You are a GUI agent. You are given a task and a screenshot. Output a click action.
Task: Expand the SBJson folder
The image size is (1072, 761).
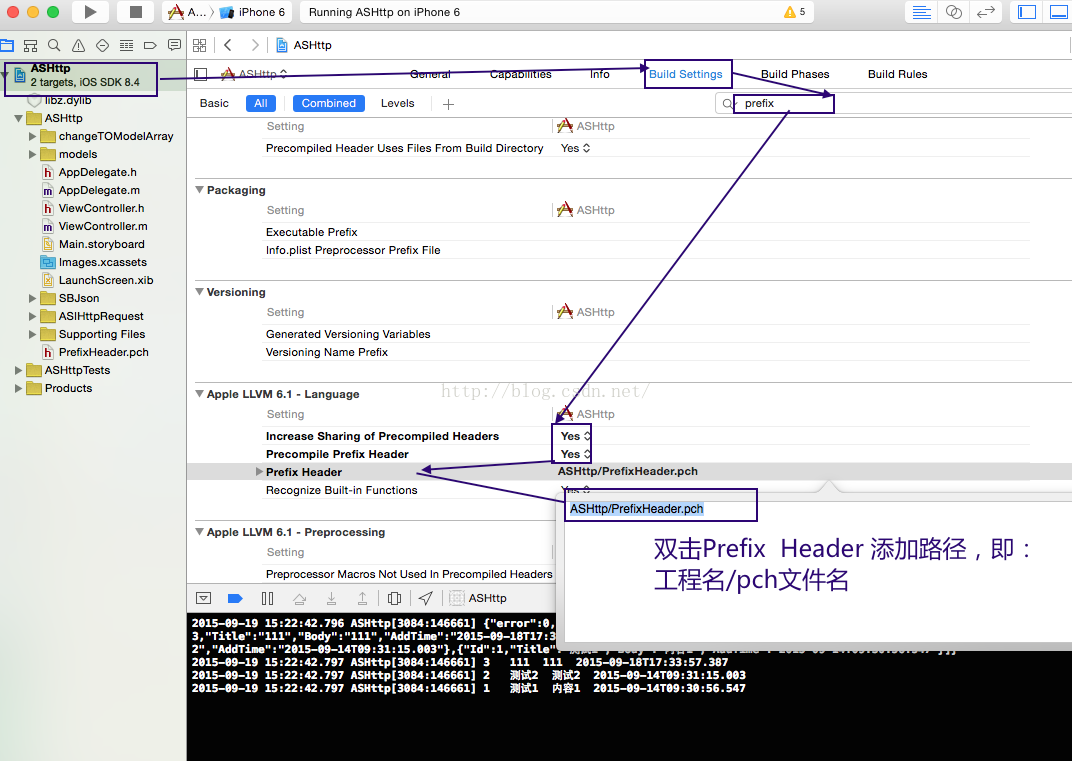click(x=32, y=298)
